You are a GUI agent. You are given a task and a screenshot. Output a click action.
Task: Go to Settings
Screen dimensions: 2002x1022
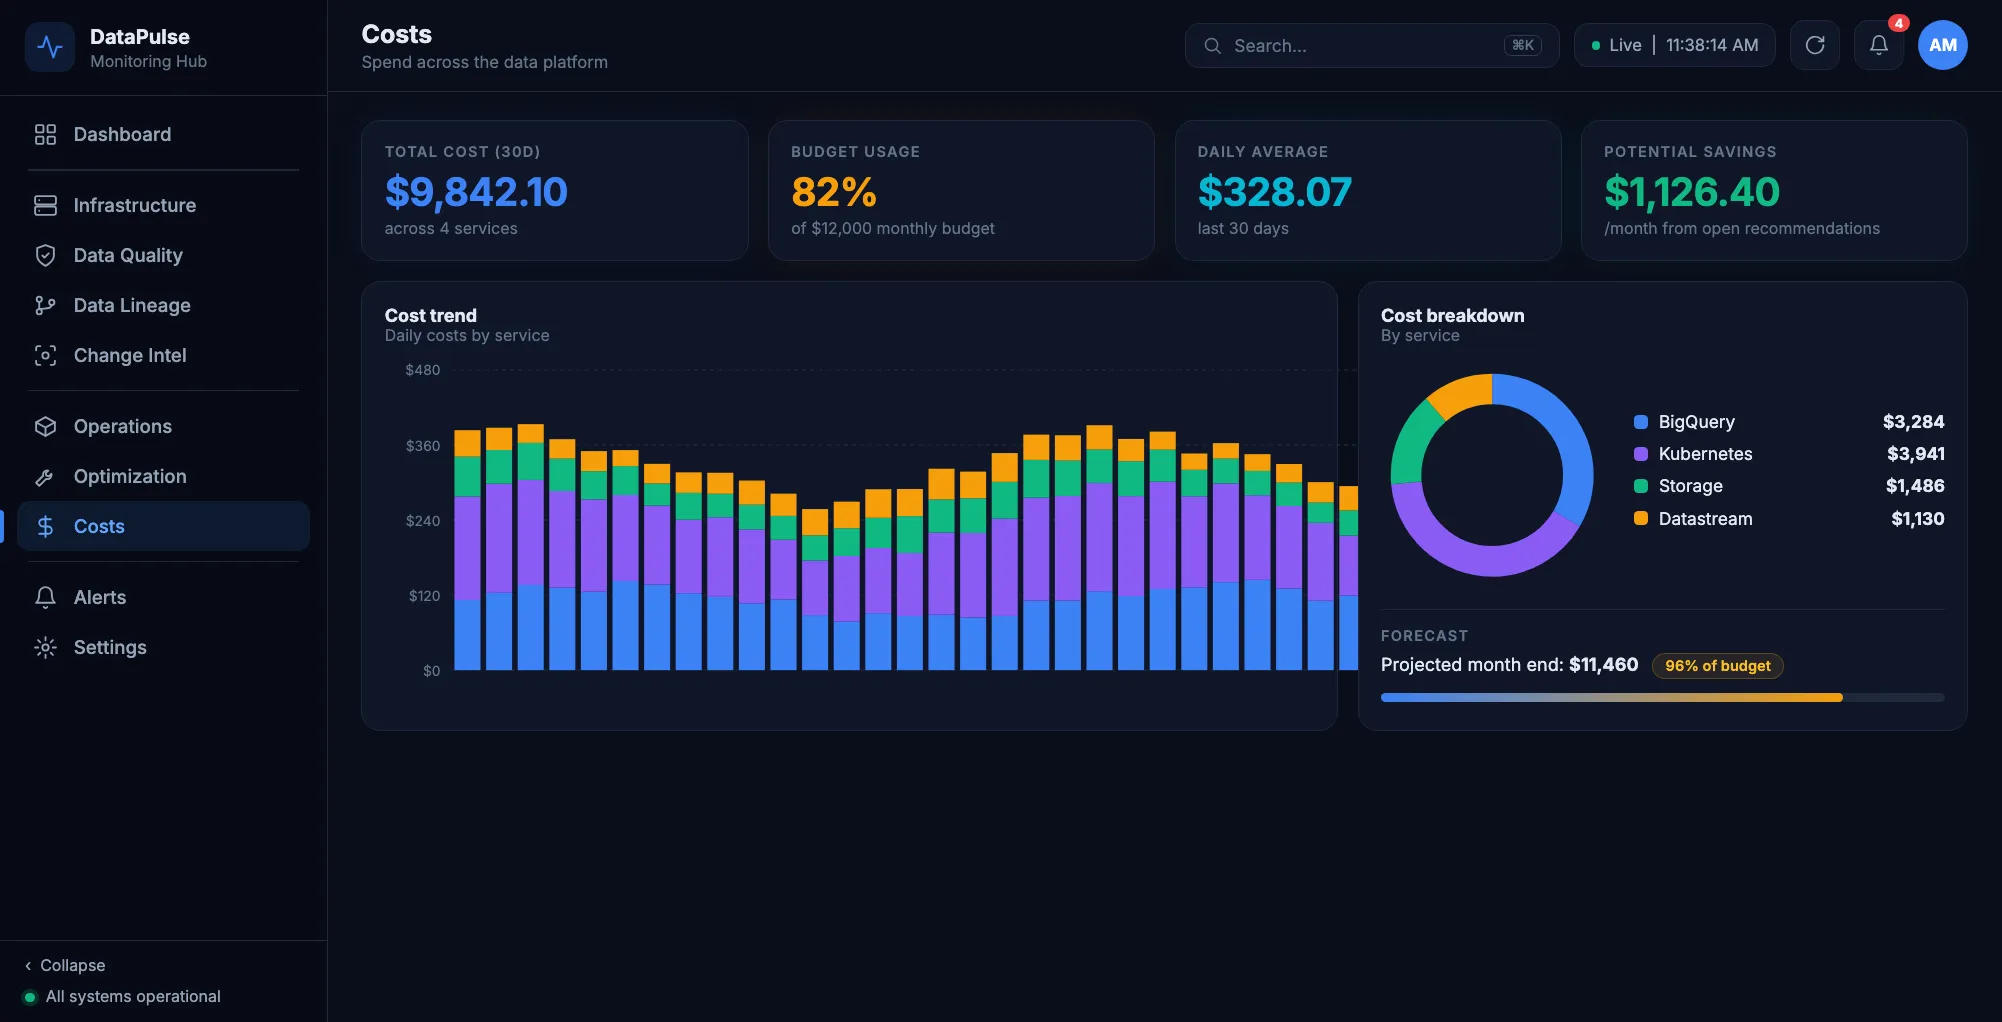point(163,647)
